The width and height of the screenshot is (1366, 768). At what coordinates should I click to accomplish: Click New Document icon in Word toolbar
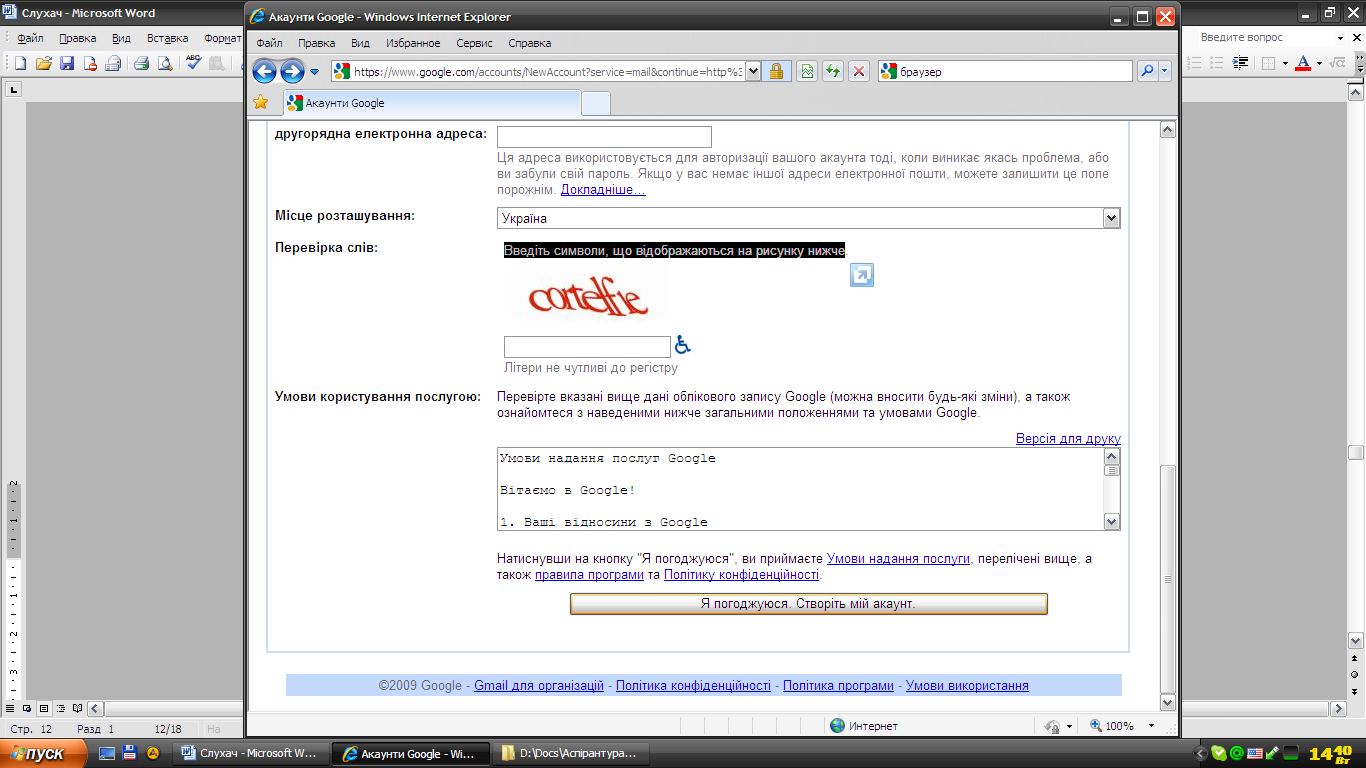(x=20, y=63)
